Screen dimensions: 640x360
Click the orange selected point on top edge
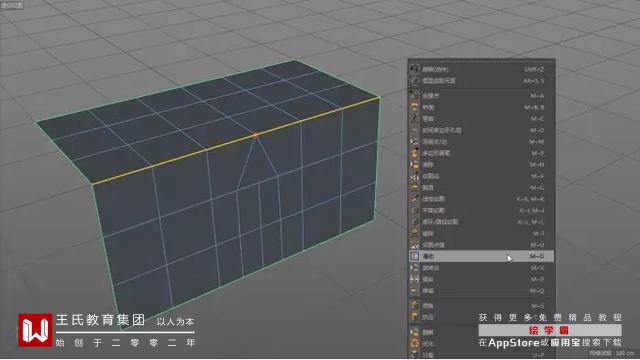pyautogui.click(x=256, y=134)
